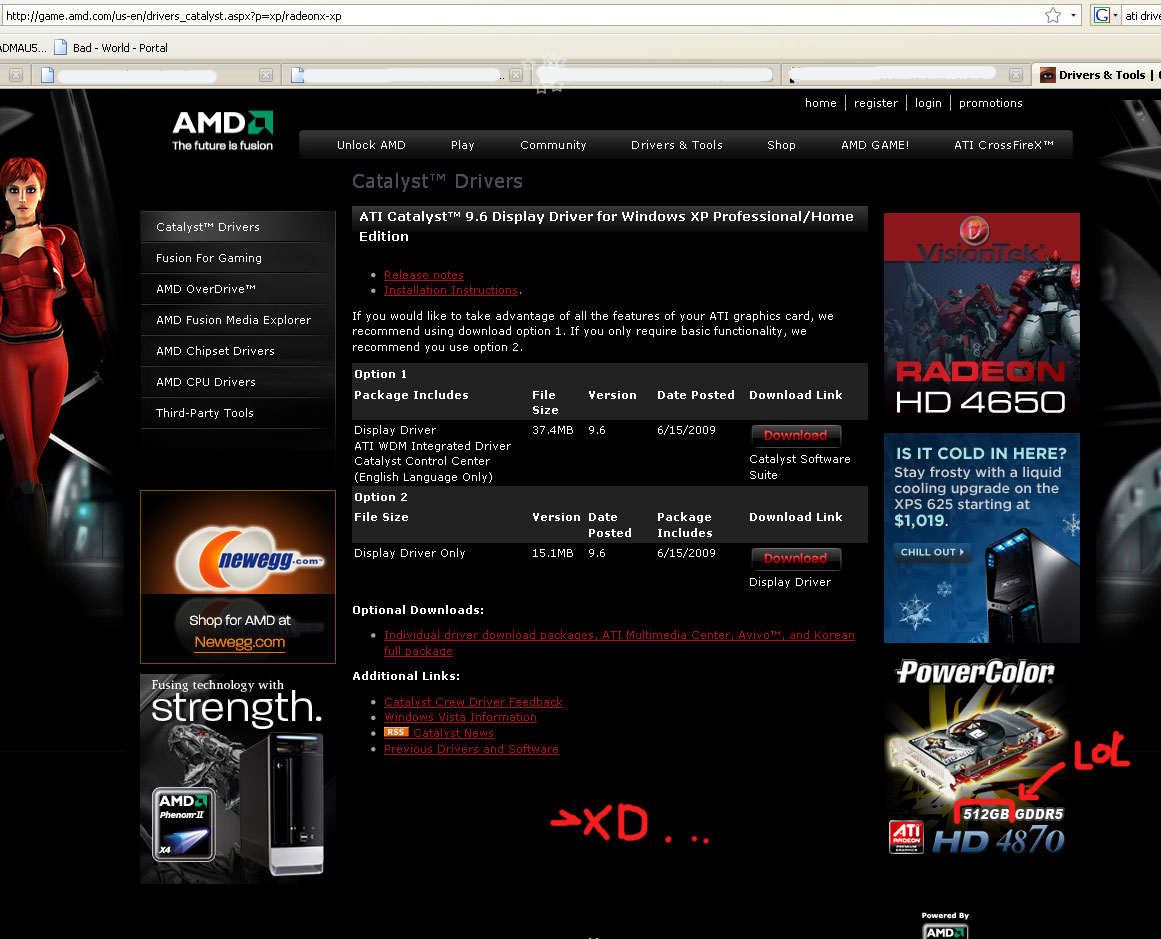Click the login link at top
Image resolution: width=1161 pixels, height=939 pixels.
[x=927, y=103]
